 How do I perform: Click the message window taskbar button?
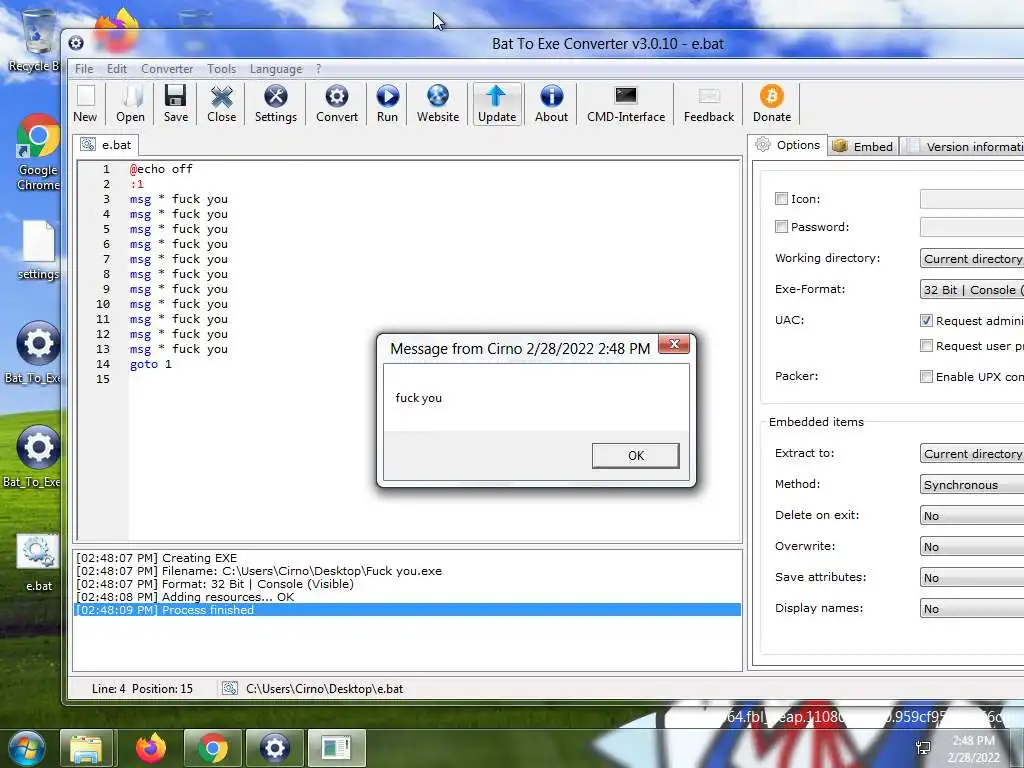coord(336,748)
